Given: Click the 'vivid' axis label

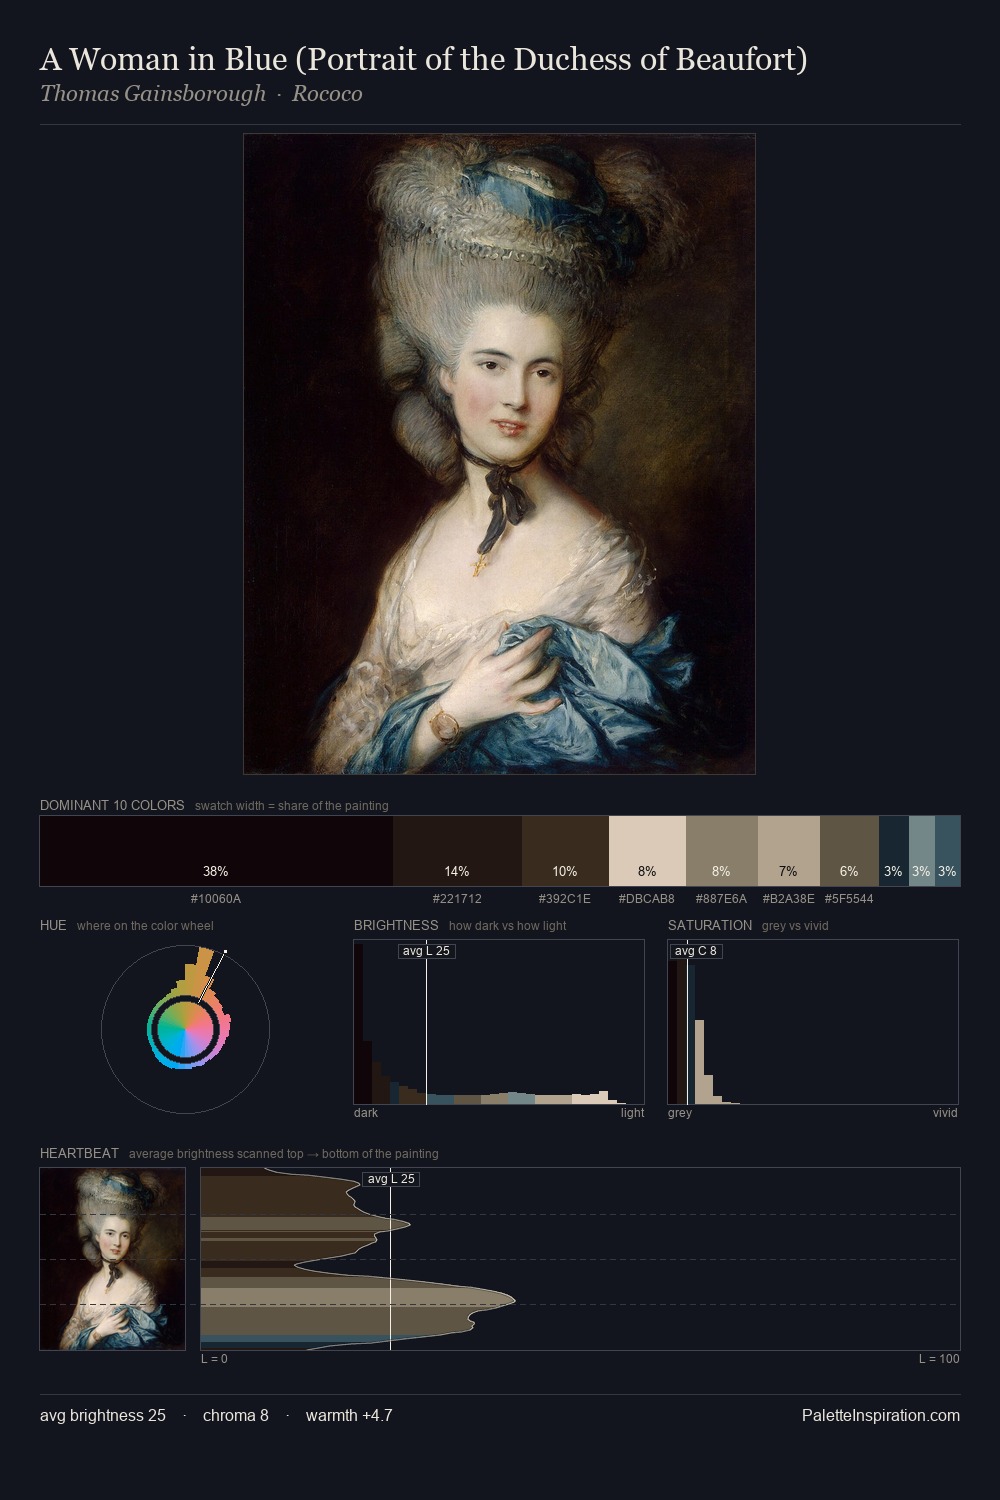Looking at the screenshot, I should [945, 1112].
